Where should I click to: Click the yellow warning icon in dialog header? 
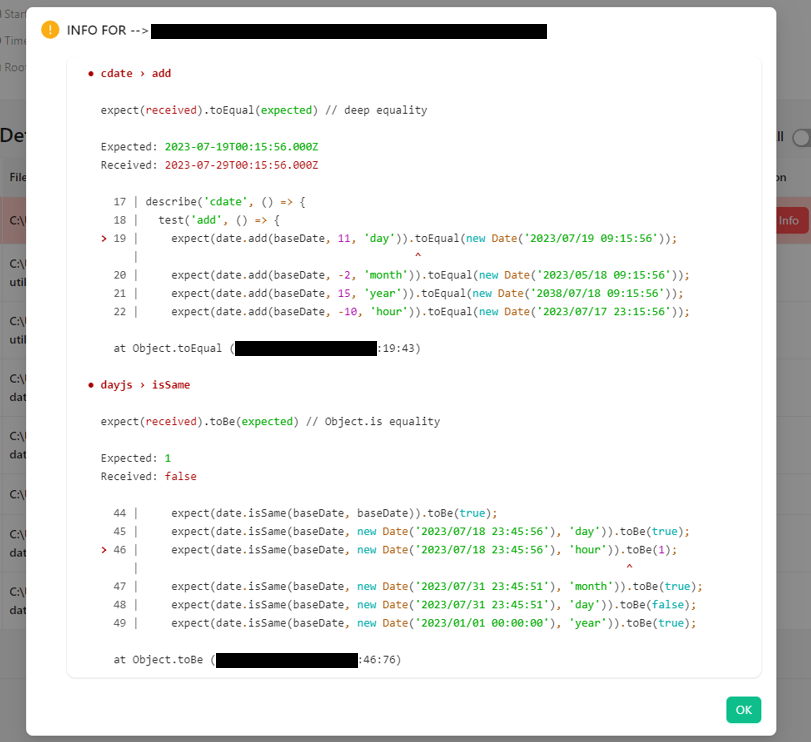[49, 30]
